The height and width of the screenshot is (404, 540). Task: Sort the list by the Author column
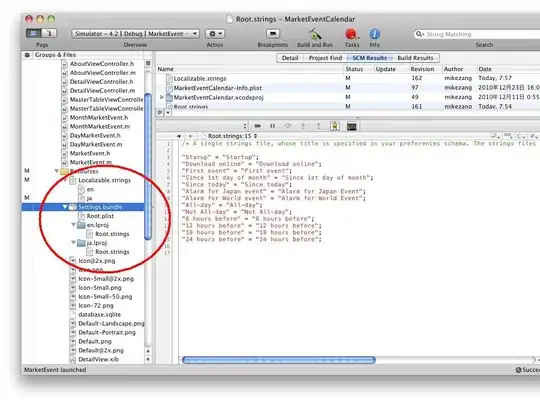click(x=459, y=69)
